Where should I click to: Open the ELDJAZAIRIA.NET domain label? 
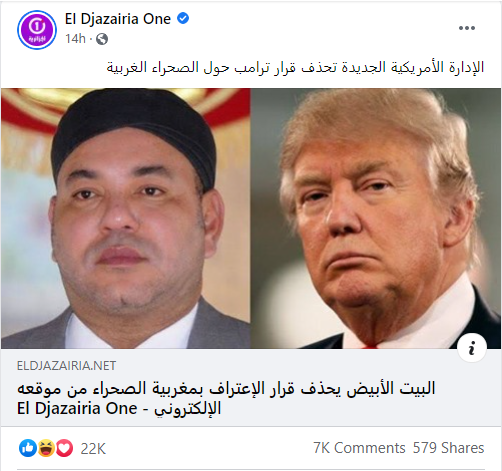(x=66, y=366)
